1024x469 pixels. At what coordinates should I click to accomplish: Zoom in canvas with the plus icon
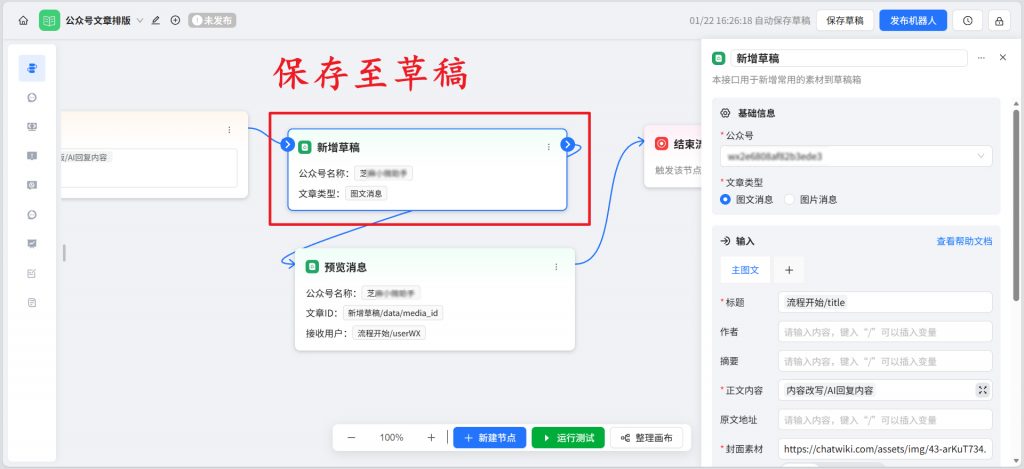[431, 438]
